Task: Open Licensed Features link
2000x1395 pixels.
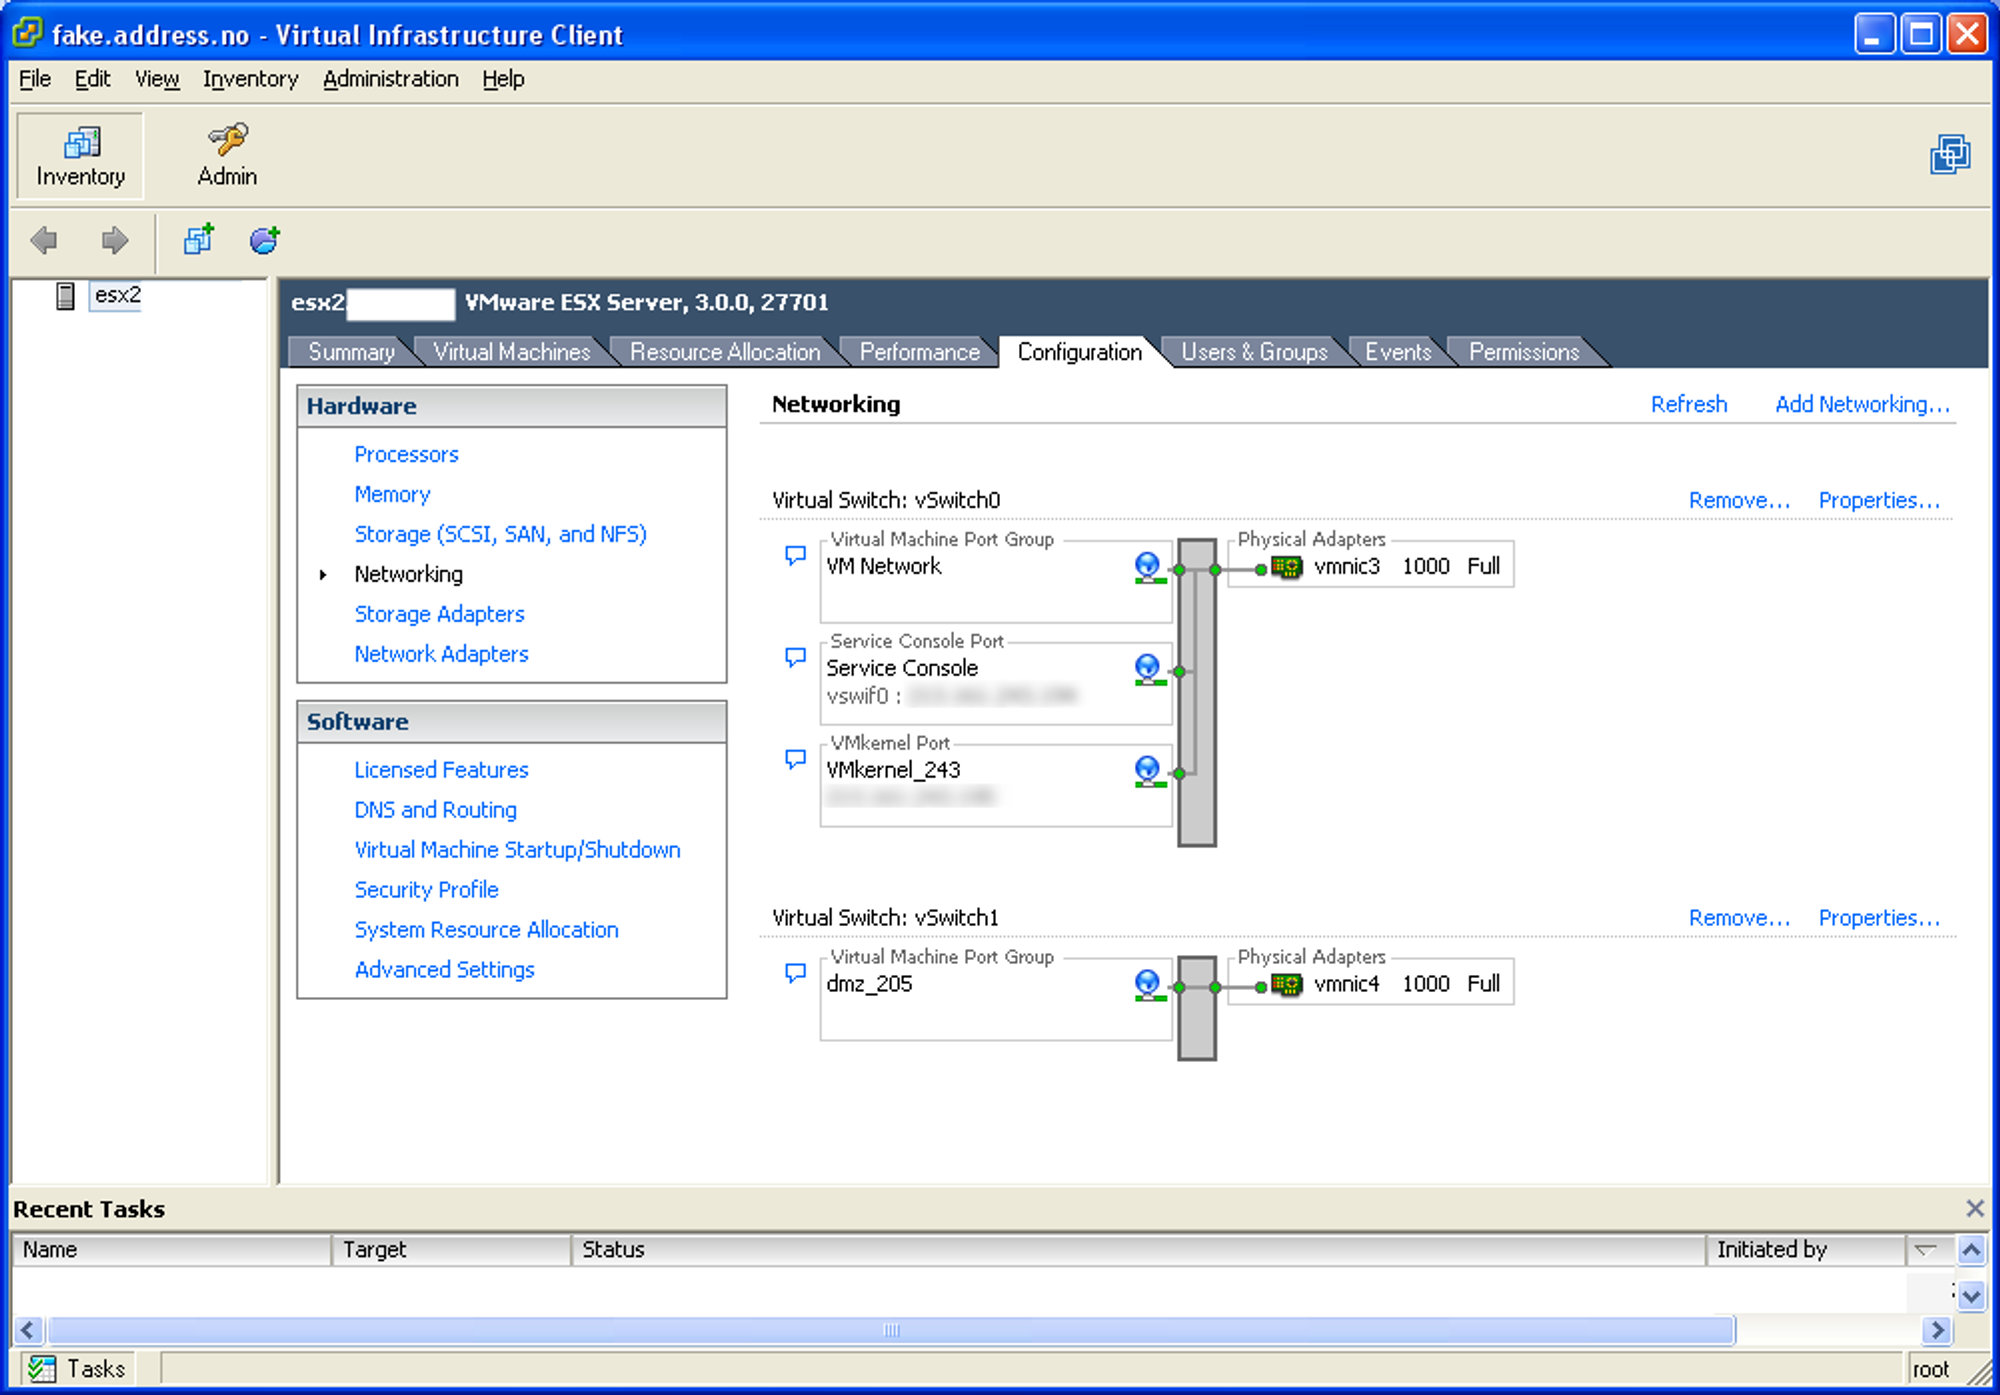Action: click(x=441, y=770)
